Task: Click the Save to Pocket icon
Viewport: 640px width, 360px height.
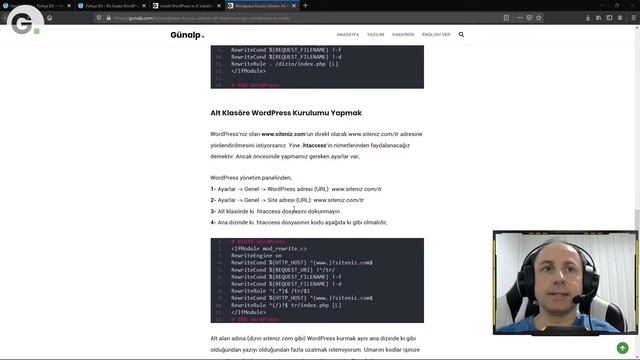Action: pyautogui.click(x=529, y=18)
